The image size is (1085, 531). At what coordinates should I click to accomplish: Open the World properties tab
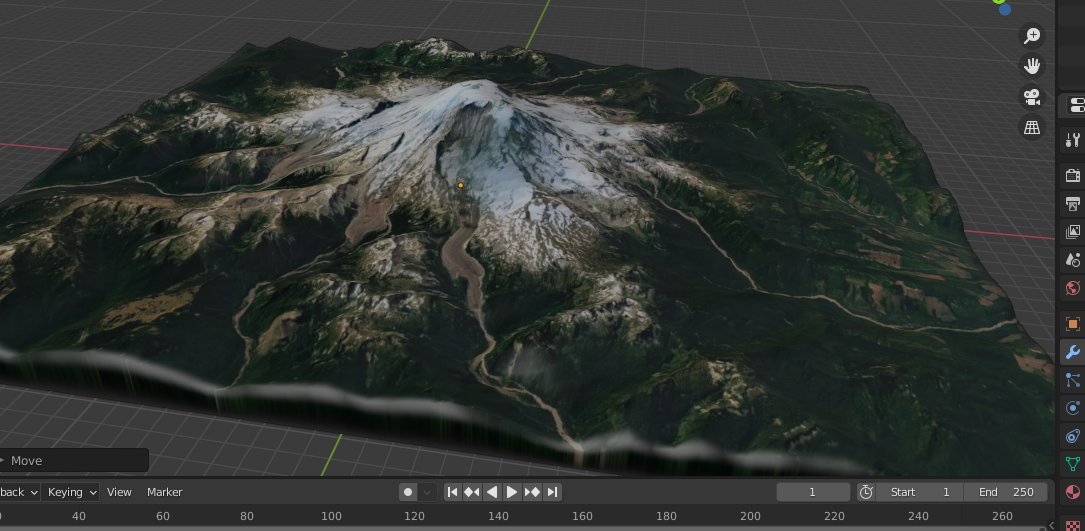click(1073, 288)
